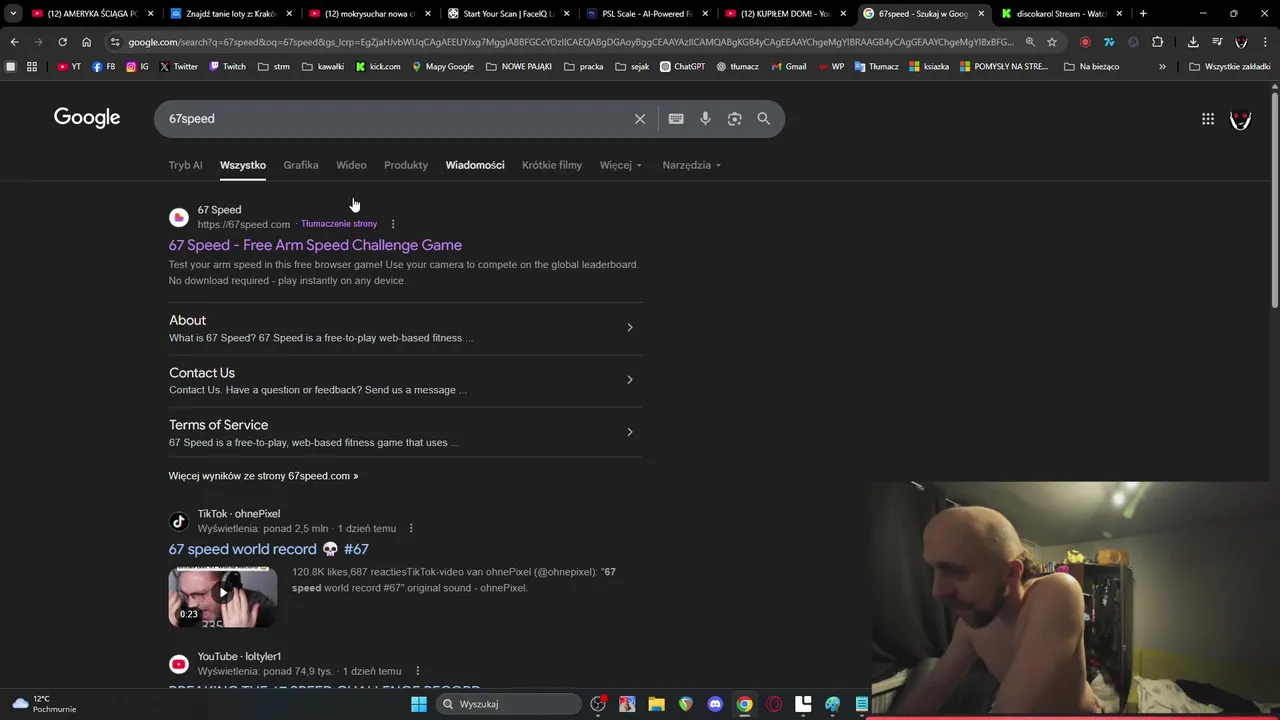Bookmark this page with the star icon

point(1052,42)
